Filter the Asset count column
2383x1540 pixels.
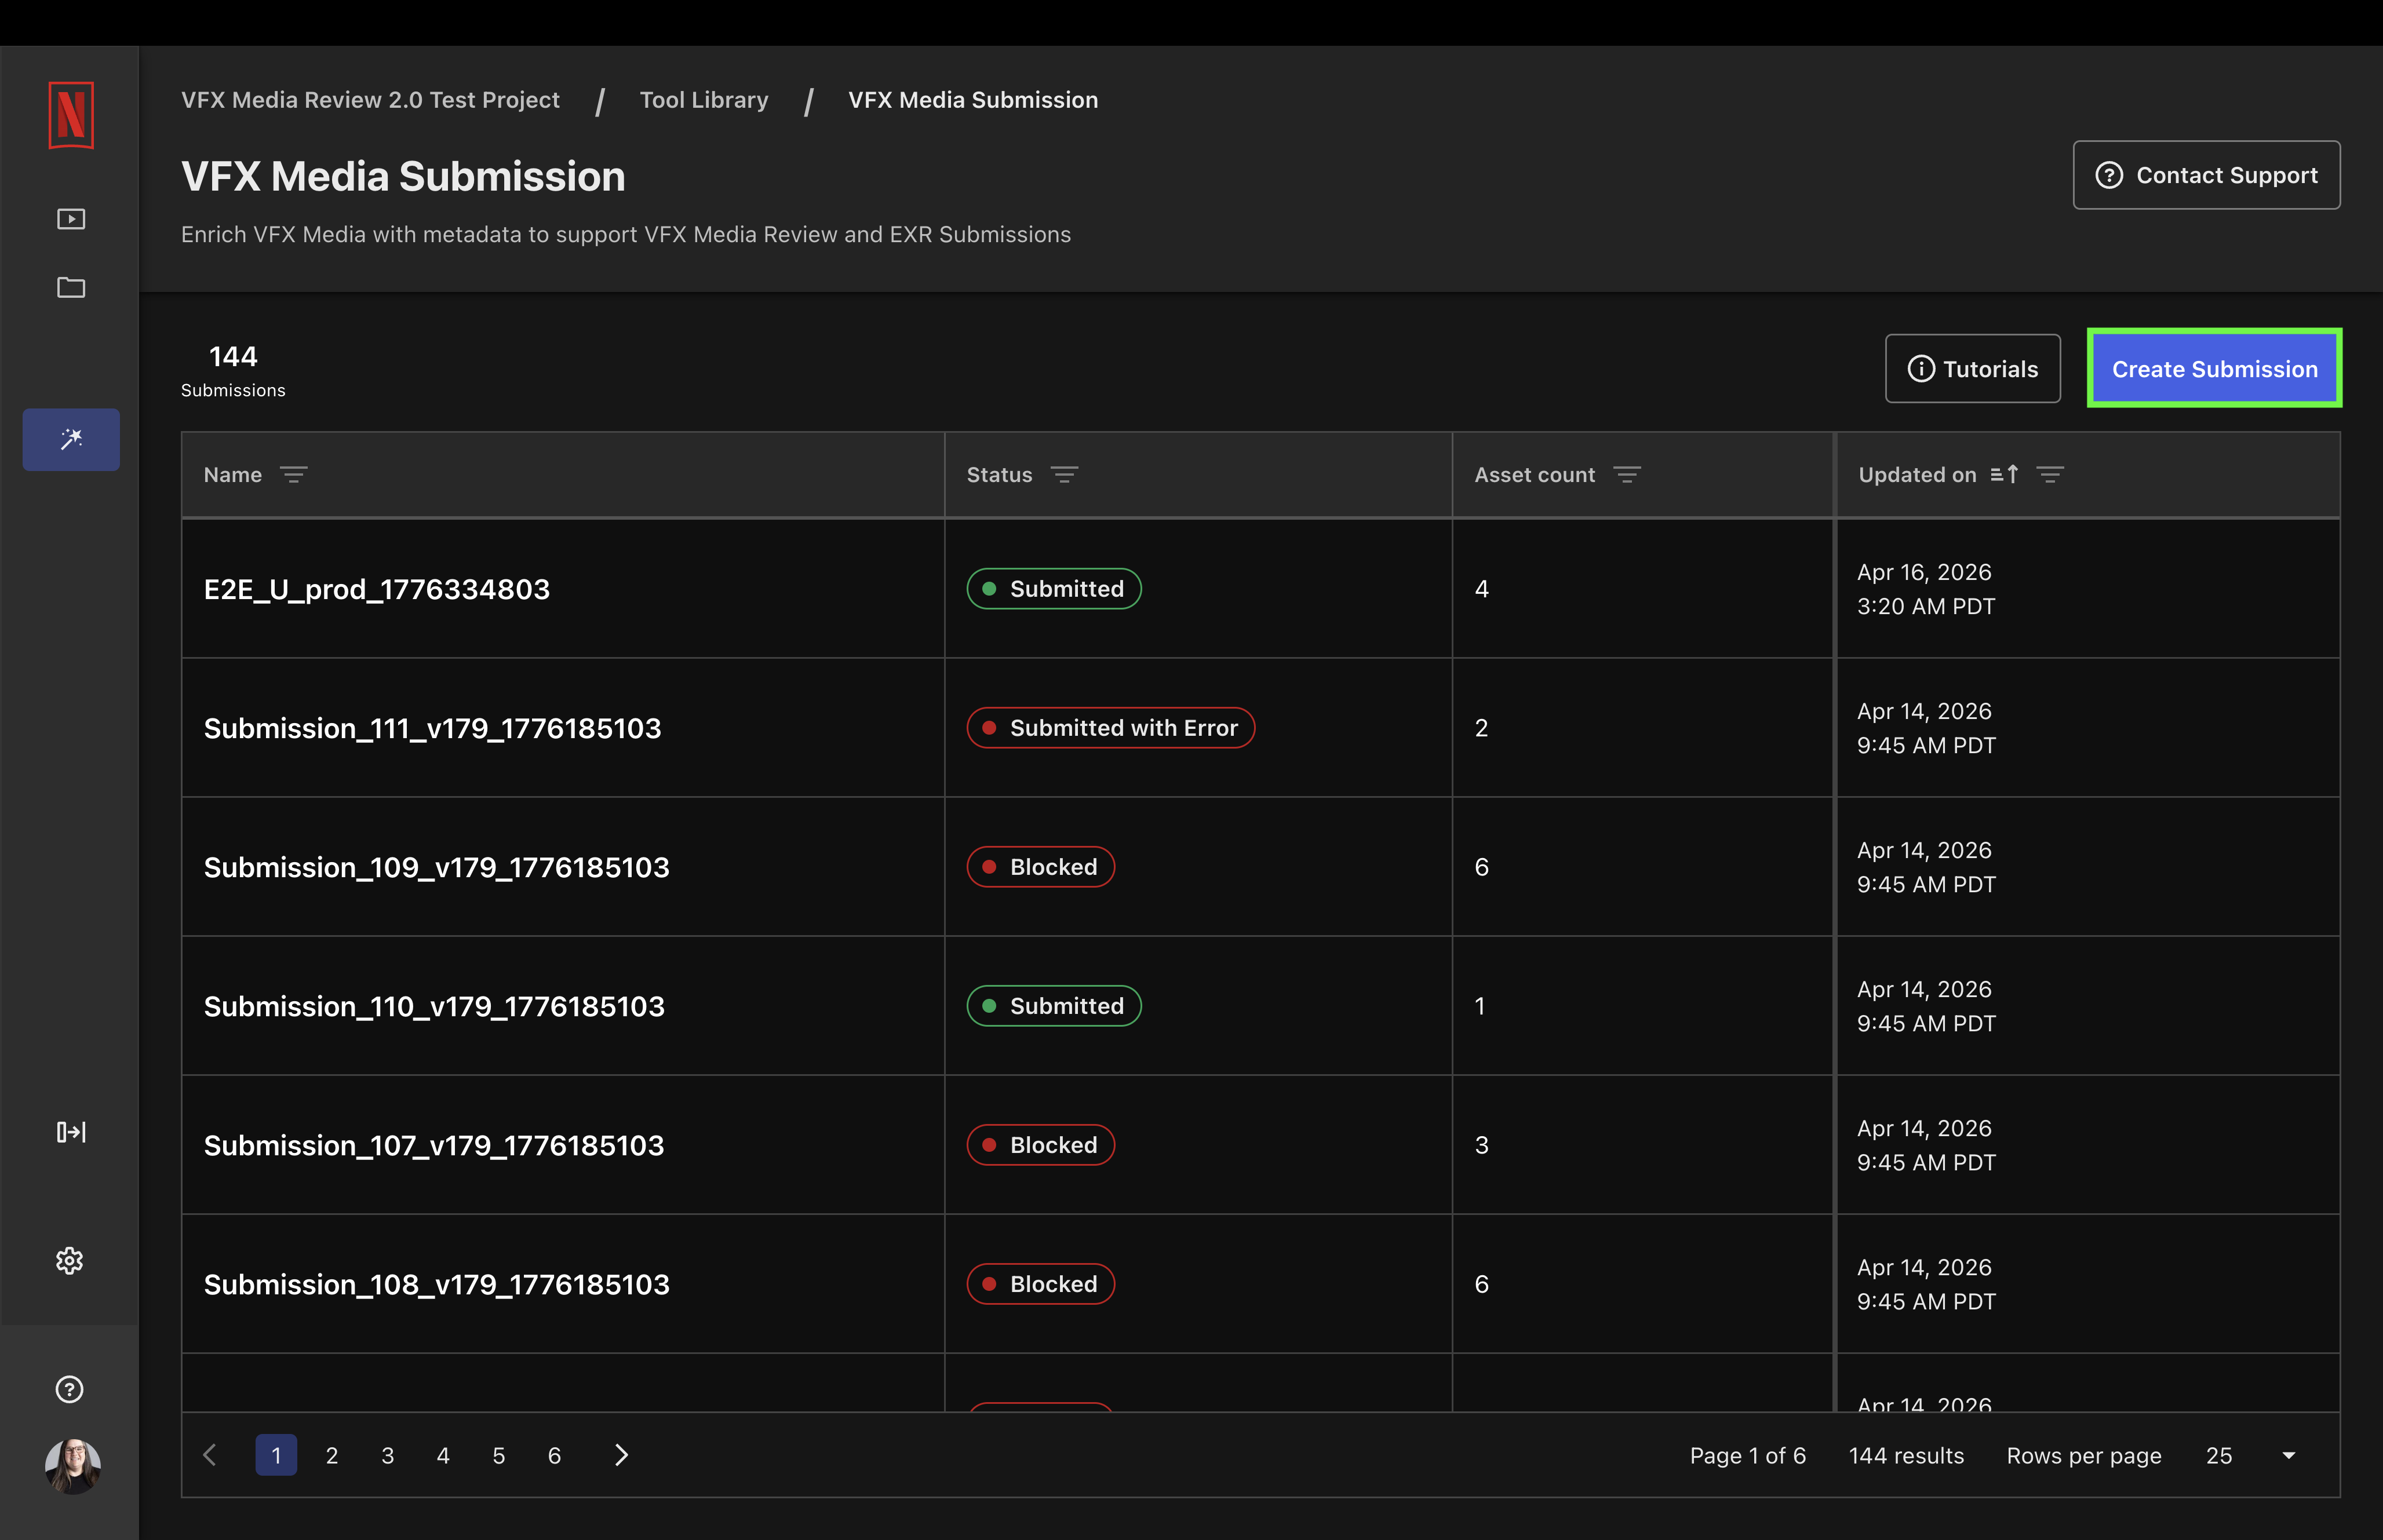tap(1627, 475)
